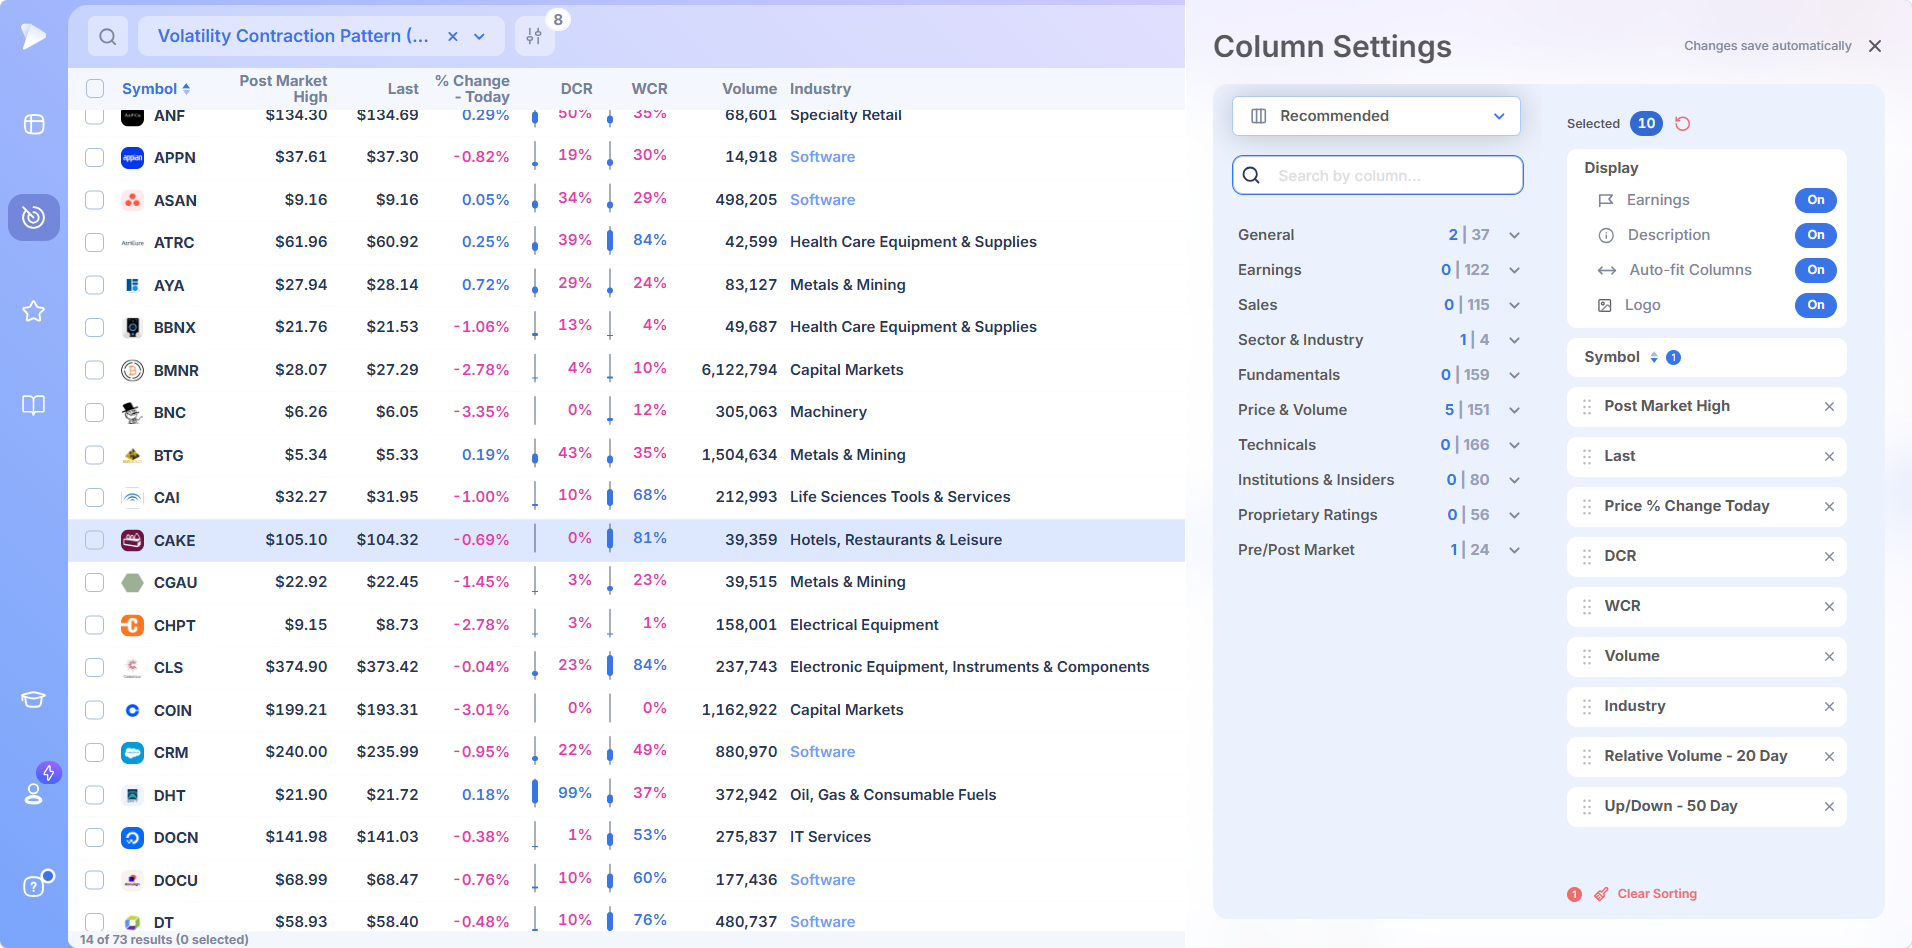Viewport: 1912px width, 948px height.
Task: Remove the Post Market High column
Action: coord(1829,407)
